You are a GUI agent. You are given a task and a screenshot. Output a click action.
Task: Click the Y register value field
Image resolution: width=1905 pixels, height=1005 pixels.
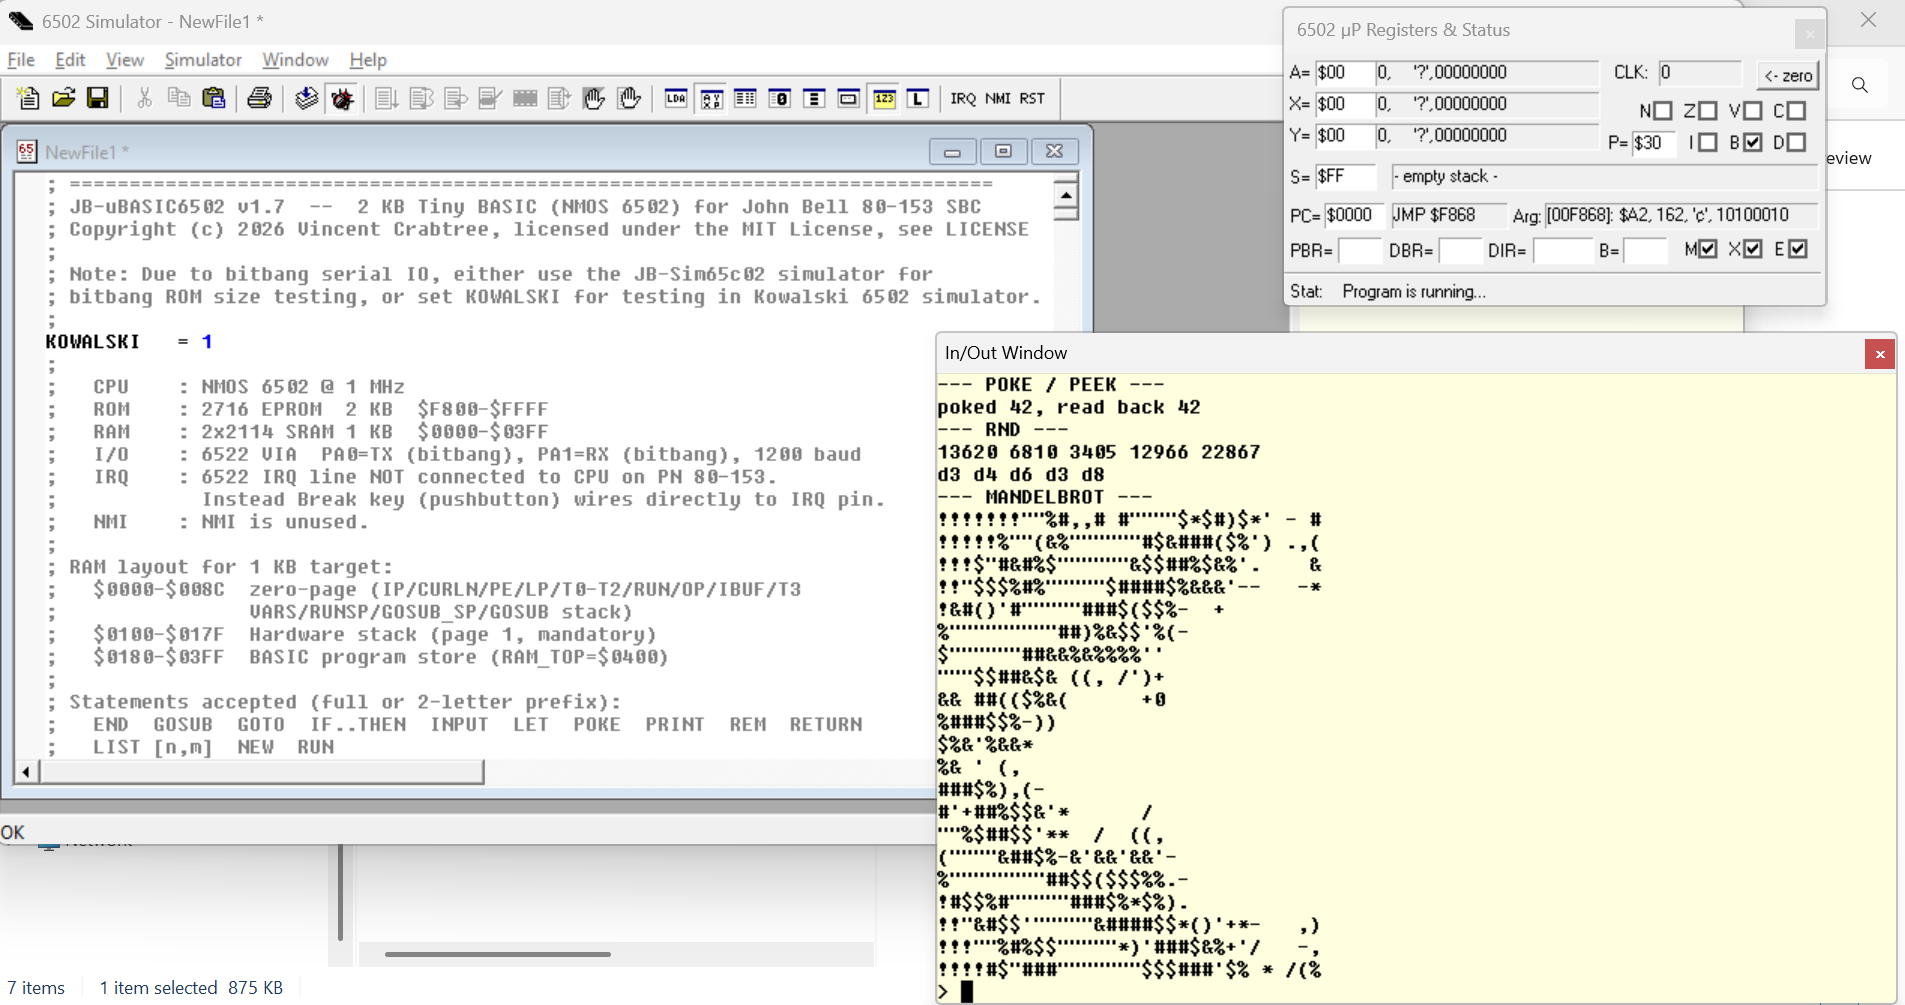point(1343,135)
